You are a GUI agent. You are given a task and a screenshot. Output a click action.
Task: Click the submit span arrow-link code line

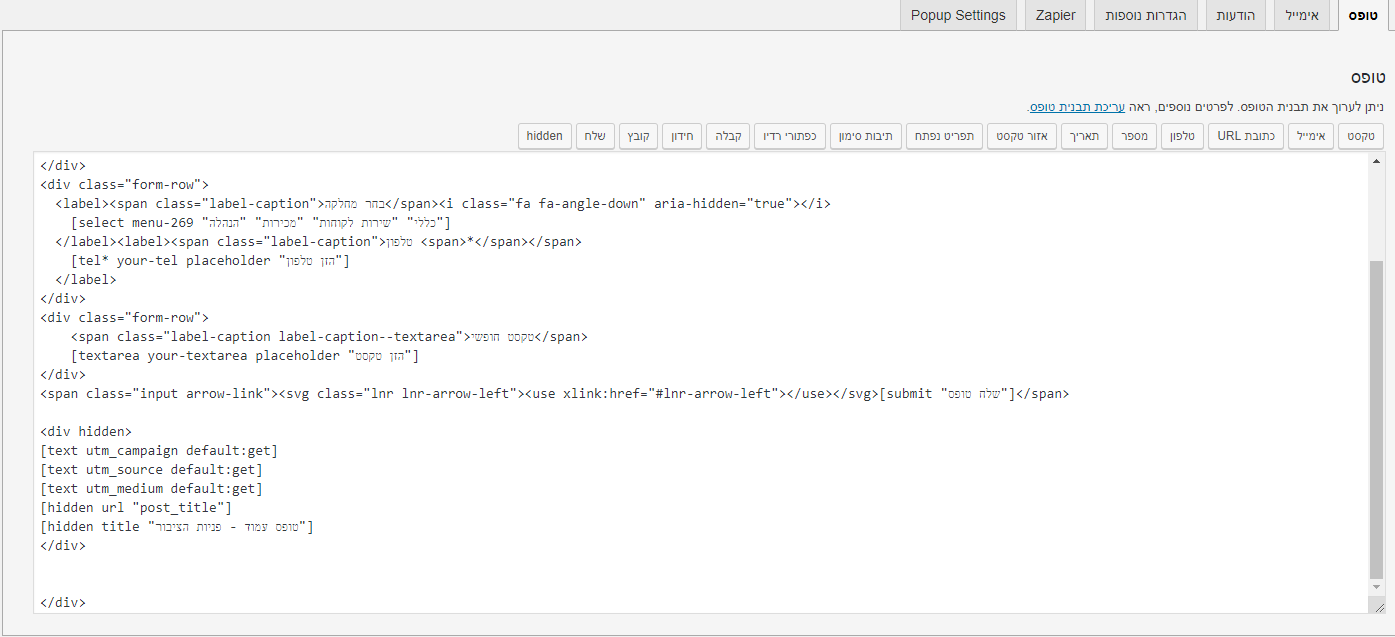tap(555, 394)
